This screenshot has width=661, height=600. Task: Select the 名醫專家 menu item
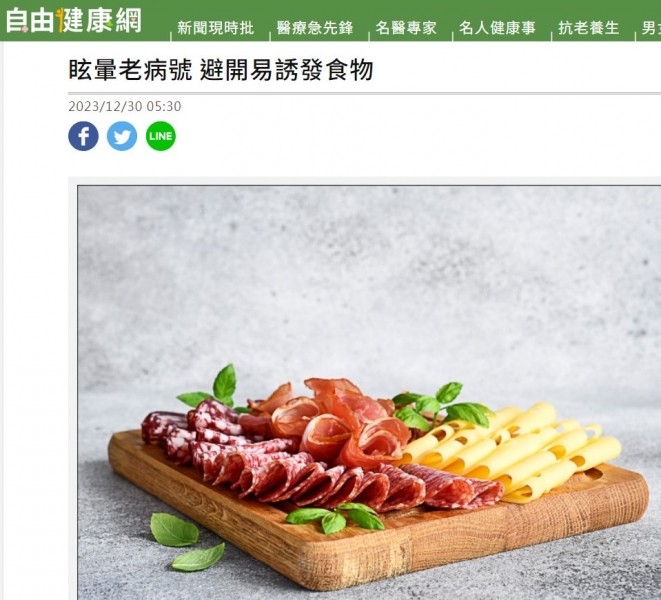(406, 28)
